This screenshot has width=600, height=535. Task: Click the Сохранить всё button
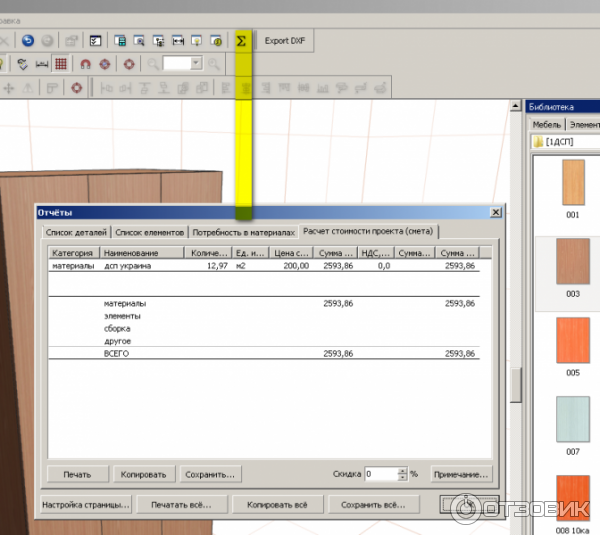pos(373,505)
